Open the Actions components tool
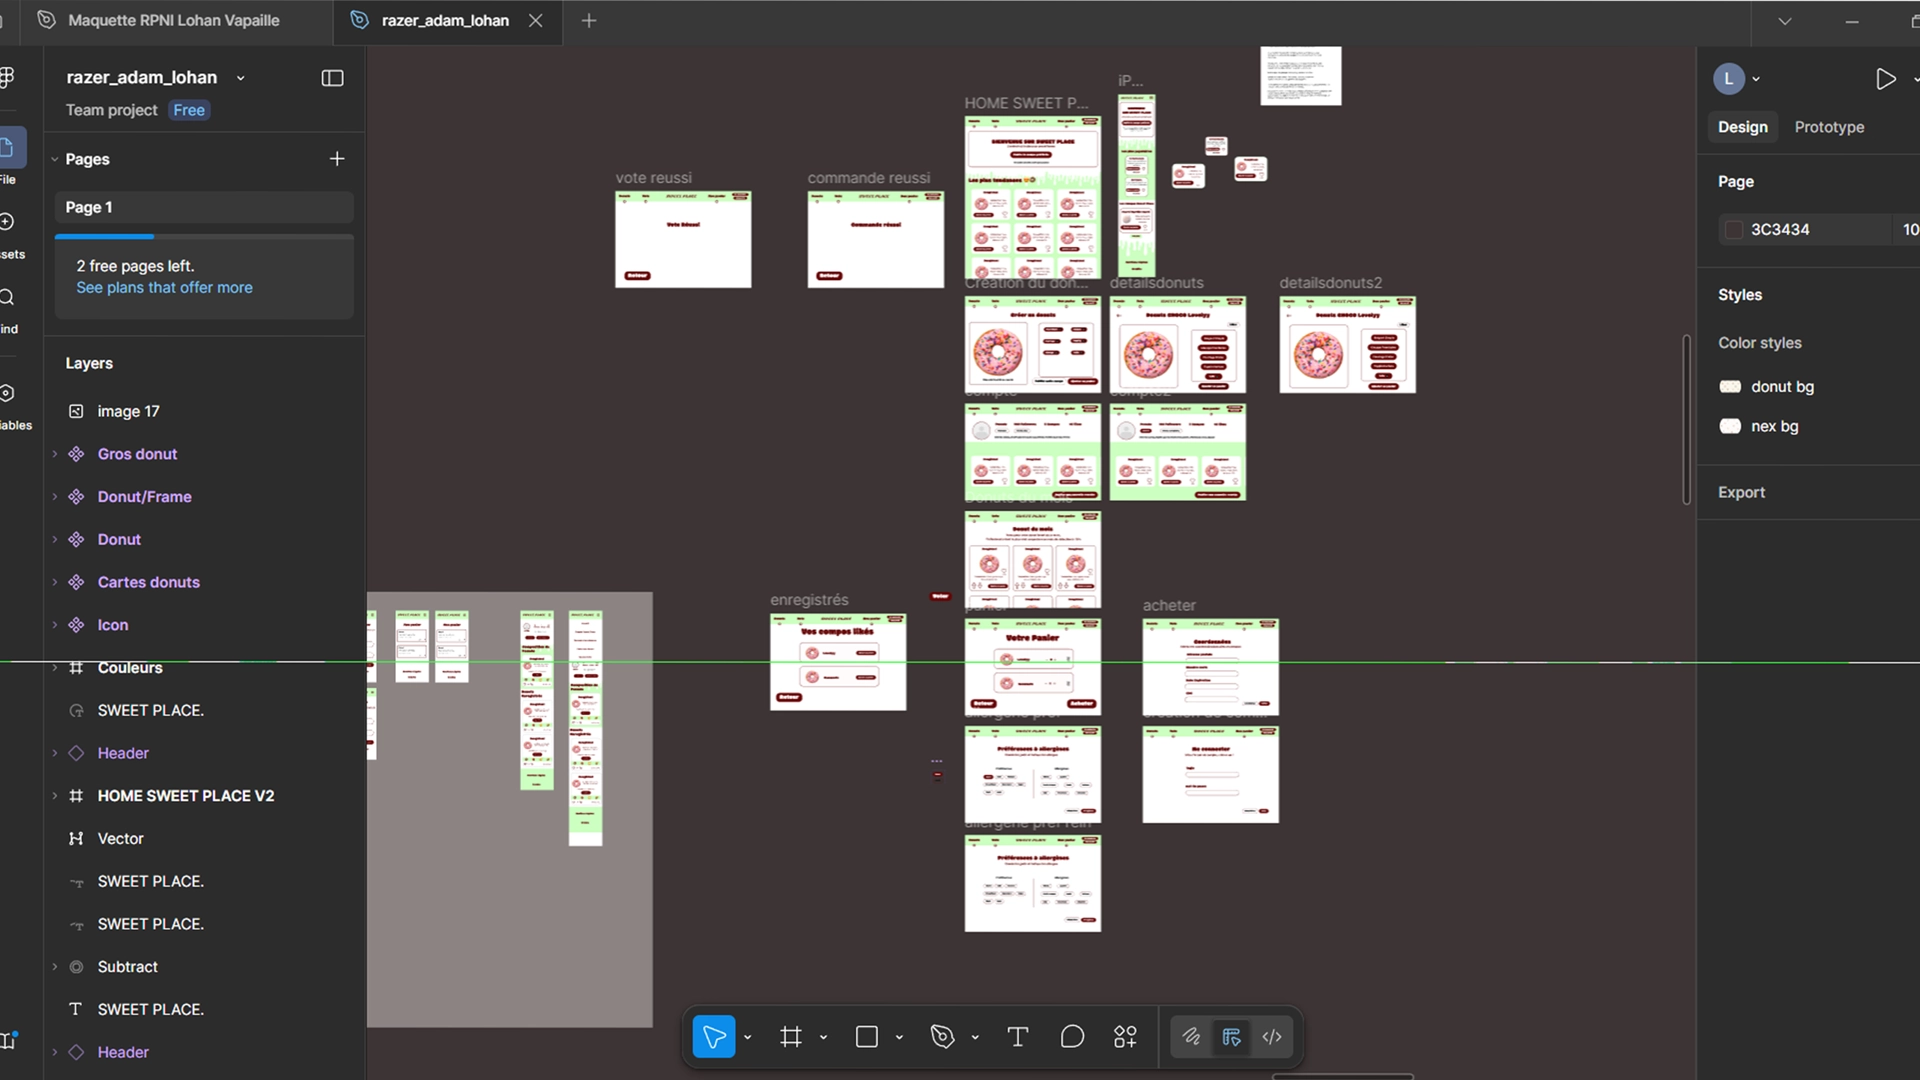 tap(1126, 1037)
